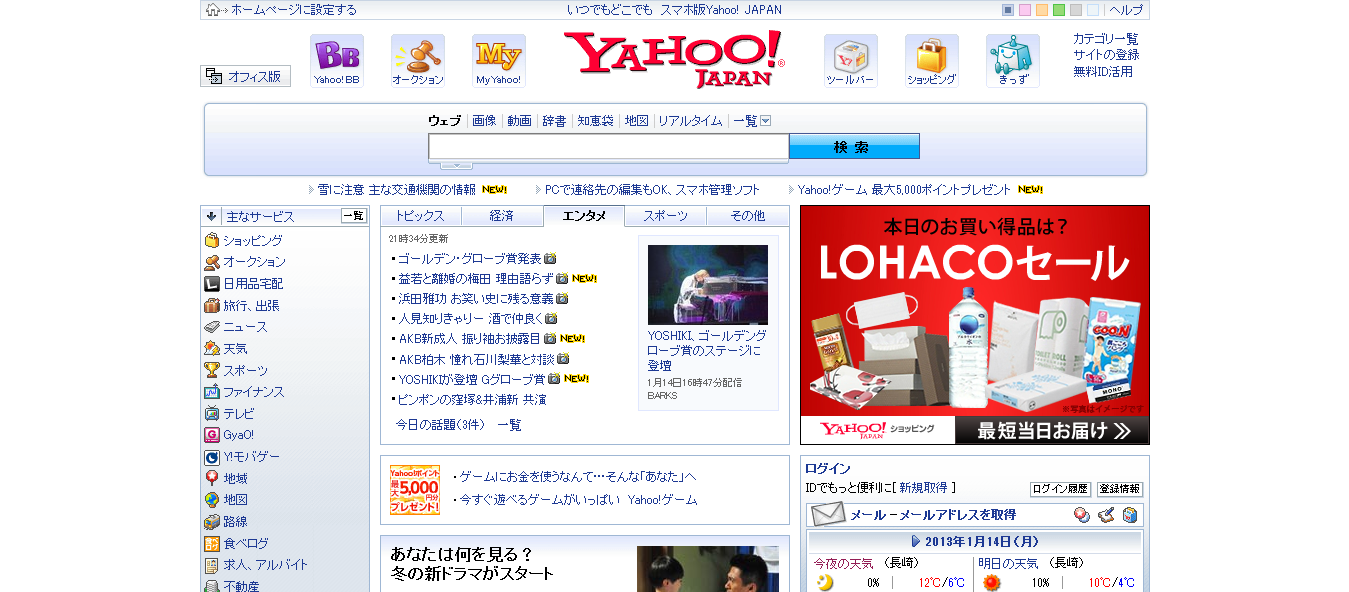The image size is (1349, 592).
Task: Open the きっず robot icon
Action: 1013,61
